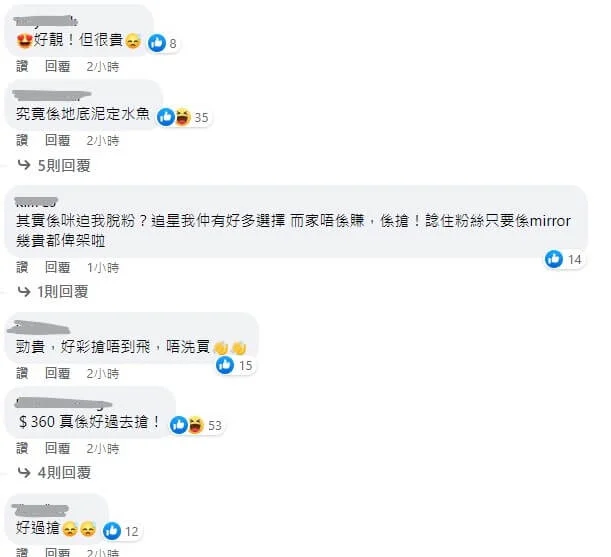Reply to the mirror fans comment

pos(56,267)
